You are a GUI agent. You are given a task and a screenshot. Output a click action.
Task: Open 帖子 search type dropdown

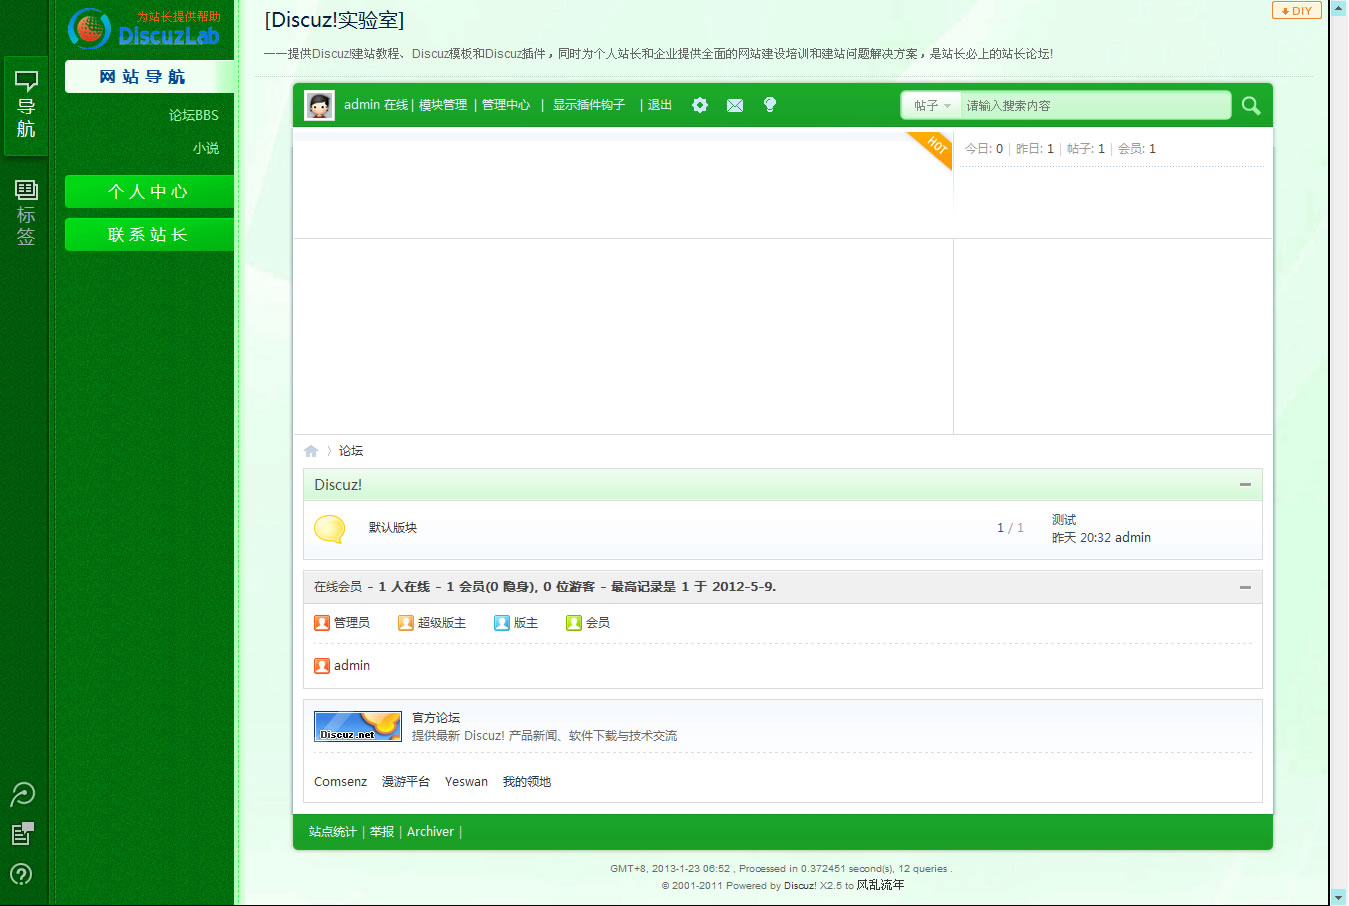pos(932,105)
